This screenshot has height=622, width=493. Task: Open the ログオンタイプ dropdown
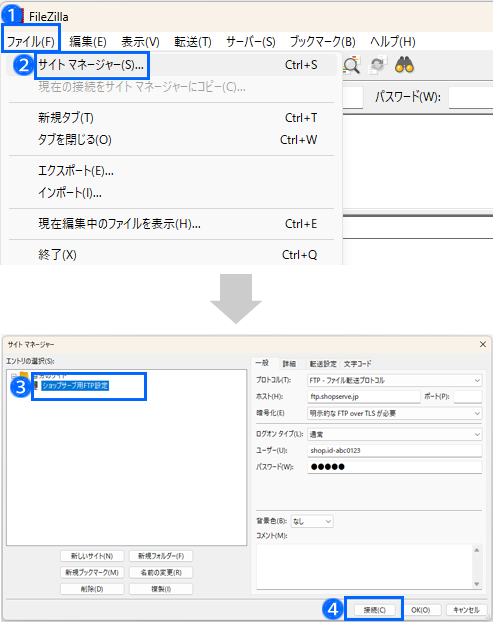395,434
